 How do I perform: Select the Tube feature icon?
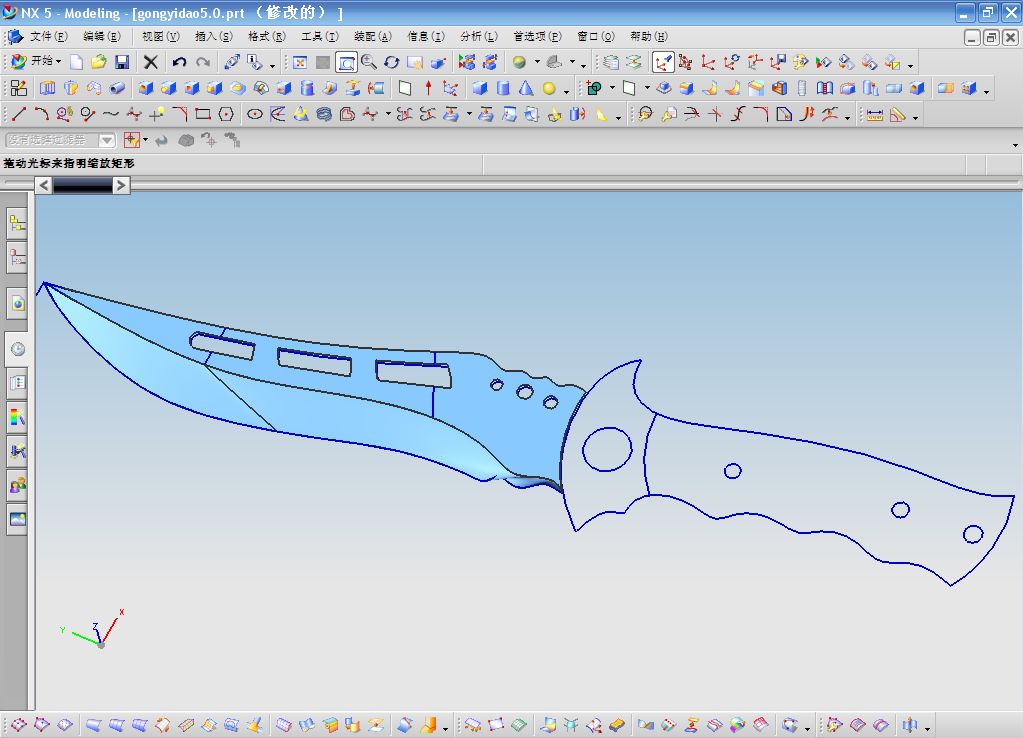coord(117,88)
